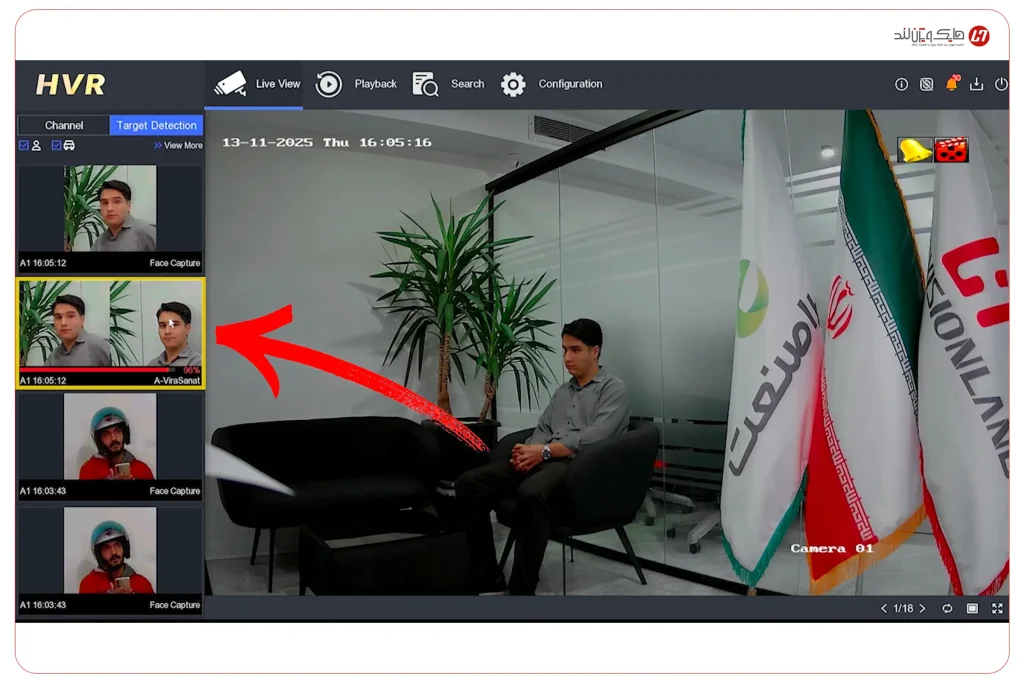Switch to the Channel tab
1024x683 pixels.
pos(63,125)
